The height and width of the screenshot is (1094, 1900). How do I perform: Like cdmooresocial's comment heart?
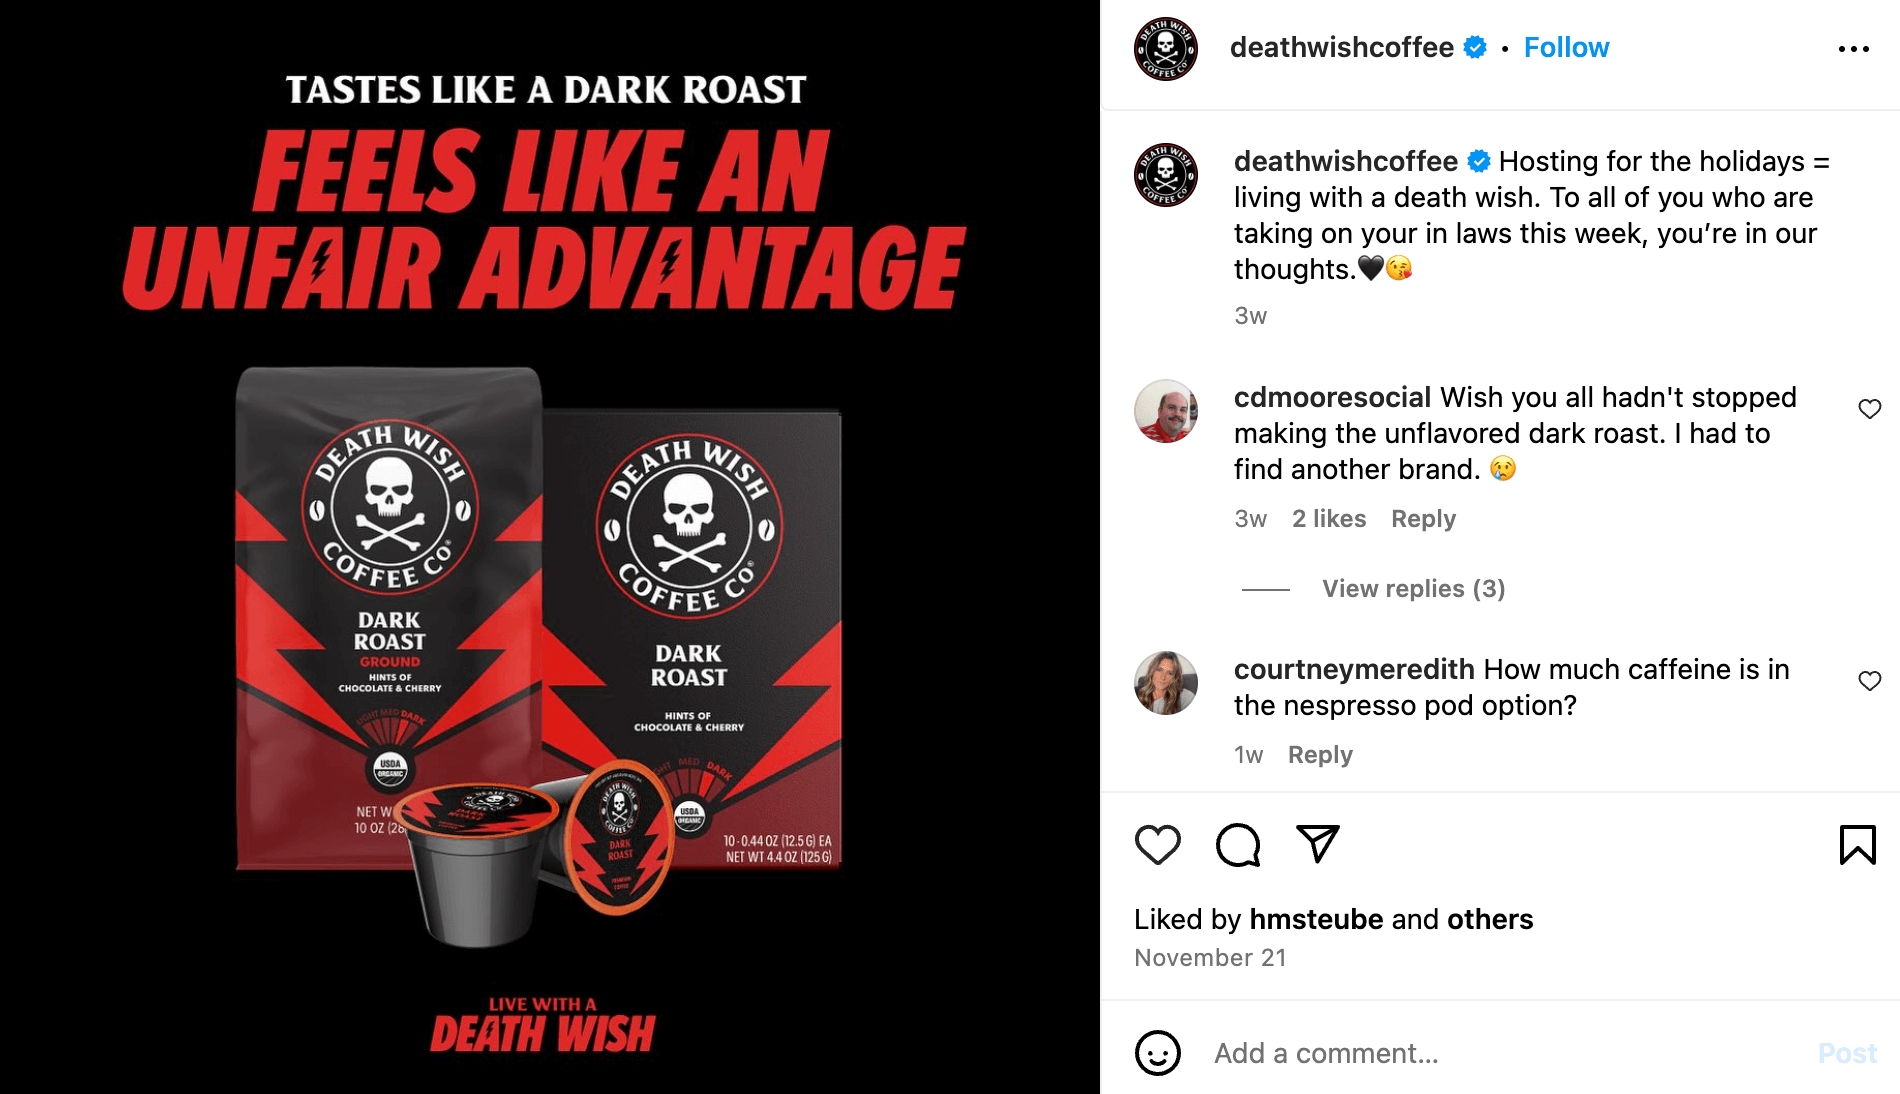click(x=1870, y=408)
